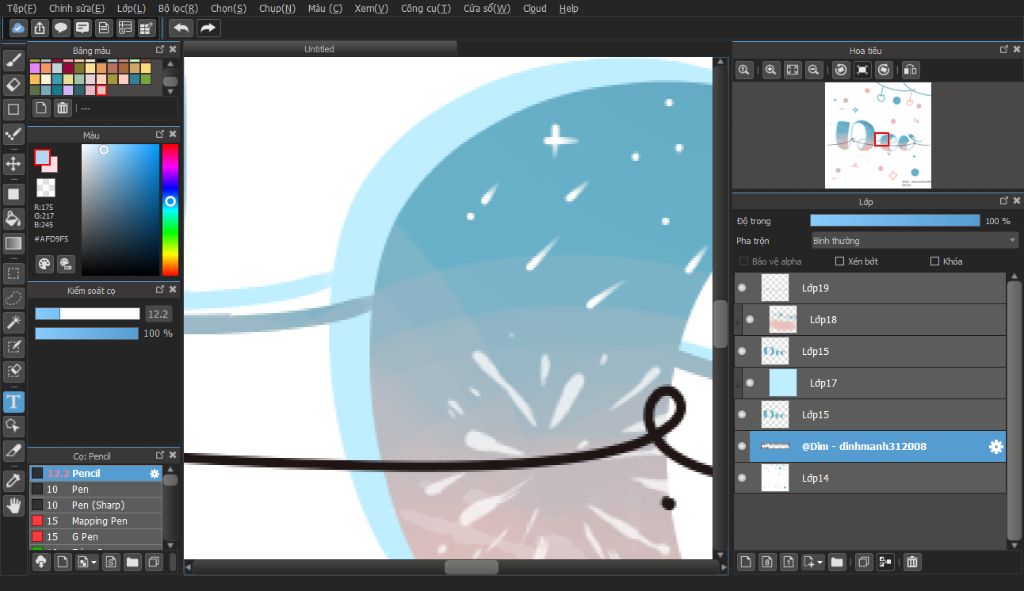
Task: Choose the Move tool
Action: tap(13, 163)
